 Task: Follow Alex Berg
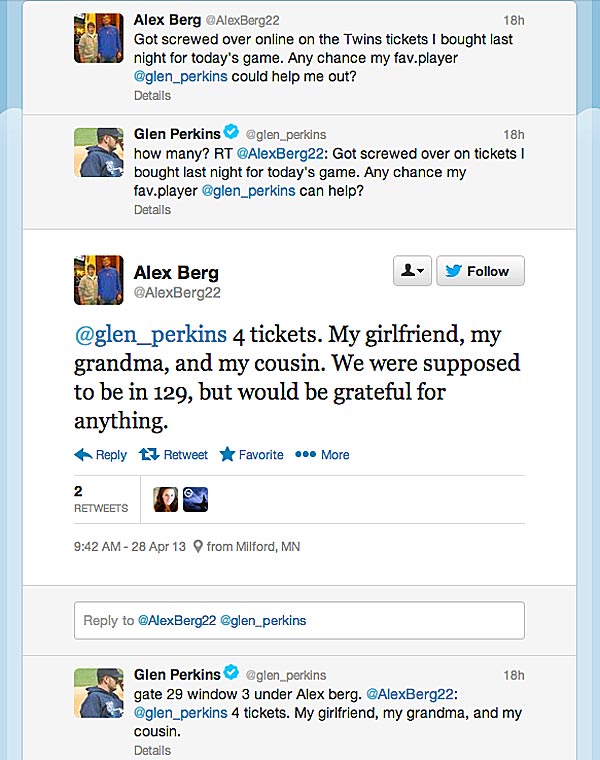click(480, 271)
